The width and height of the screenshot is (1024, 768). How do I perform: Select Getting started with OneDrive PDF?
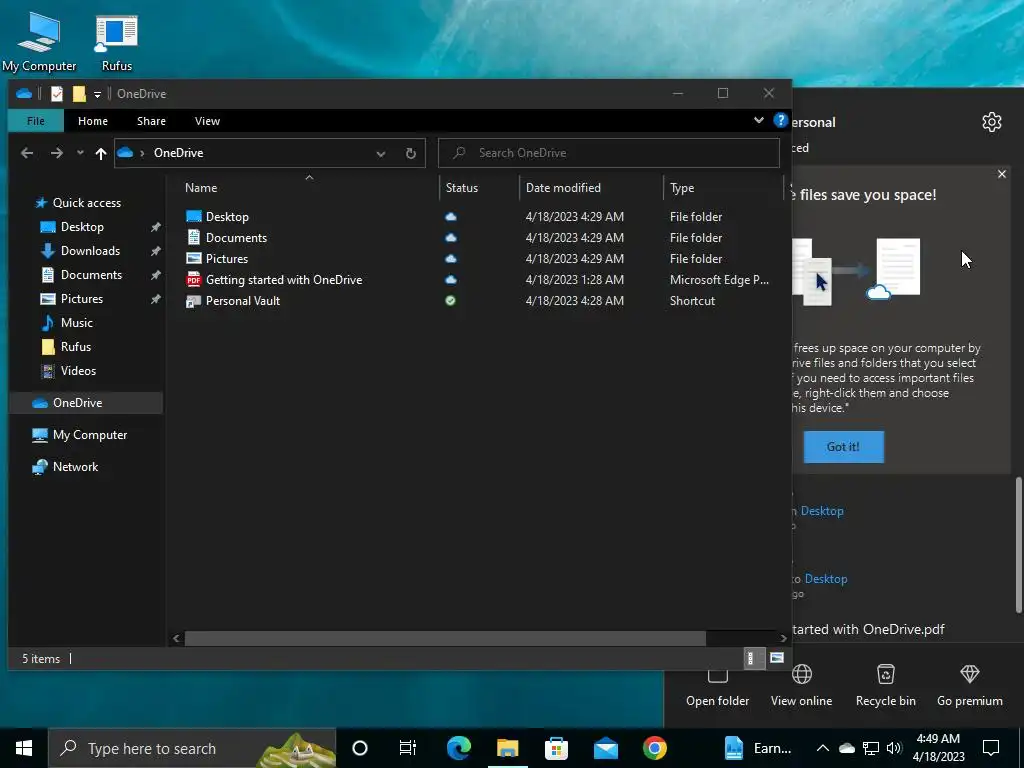pyautogui.click(x=283, y=280)
